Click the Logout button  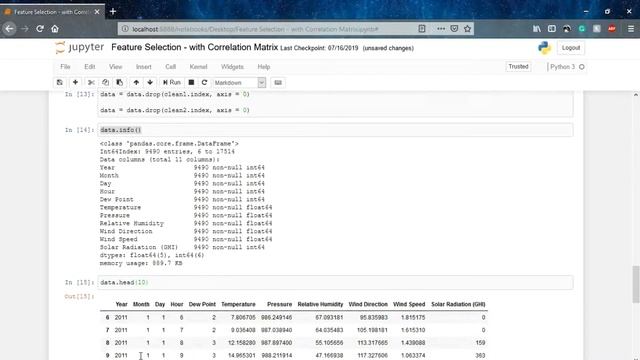click(x=571, y=48)
